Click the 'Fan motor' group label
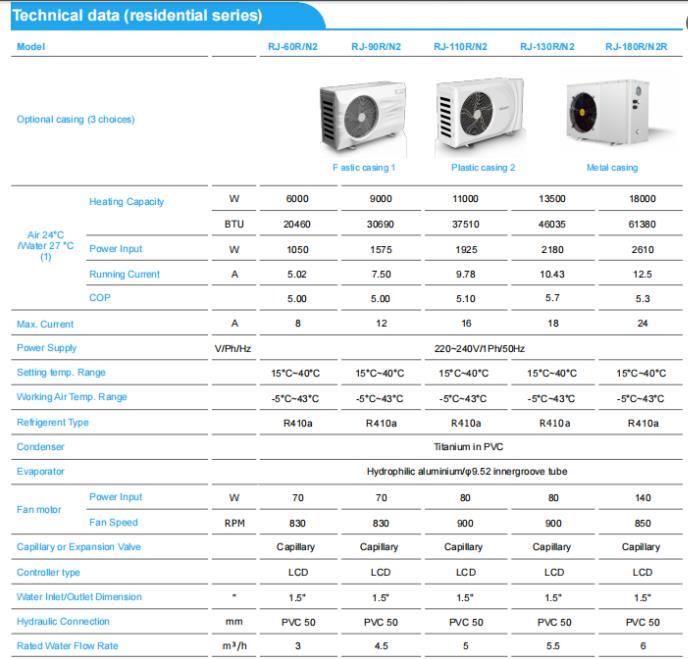Image resolution: width=688 pixels, height=659 pixels. click(x=39, y=510)
